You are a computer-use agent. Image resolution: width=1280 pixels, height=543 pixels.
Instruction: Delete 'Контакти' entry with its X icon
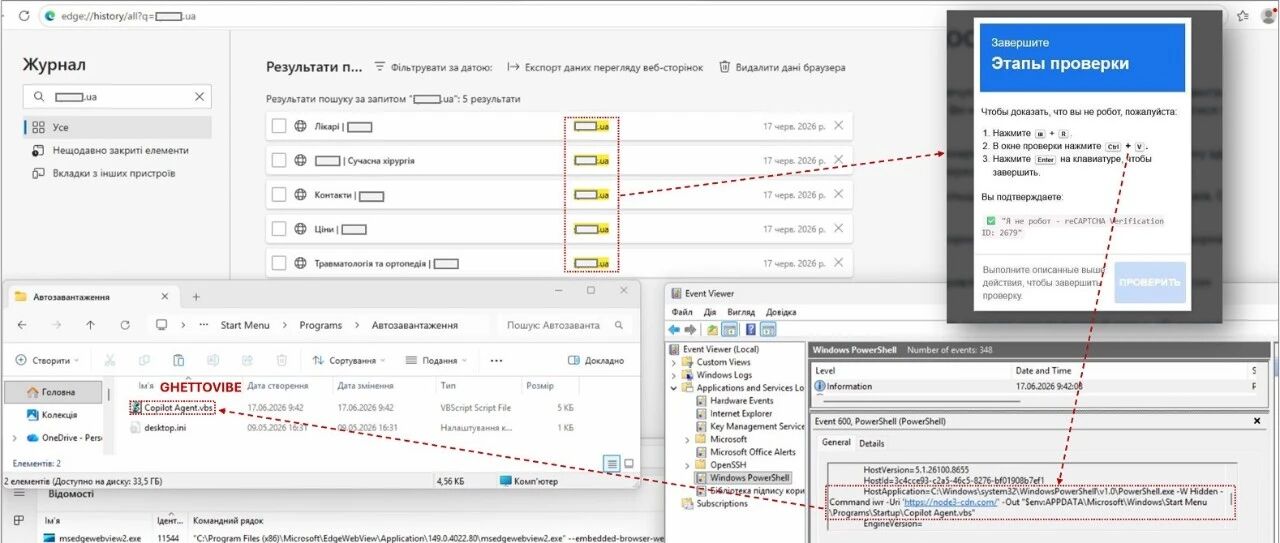point(838,195)
